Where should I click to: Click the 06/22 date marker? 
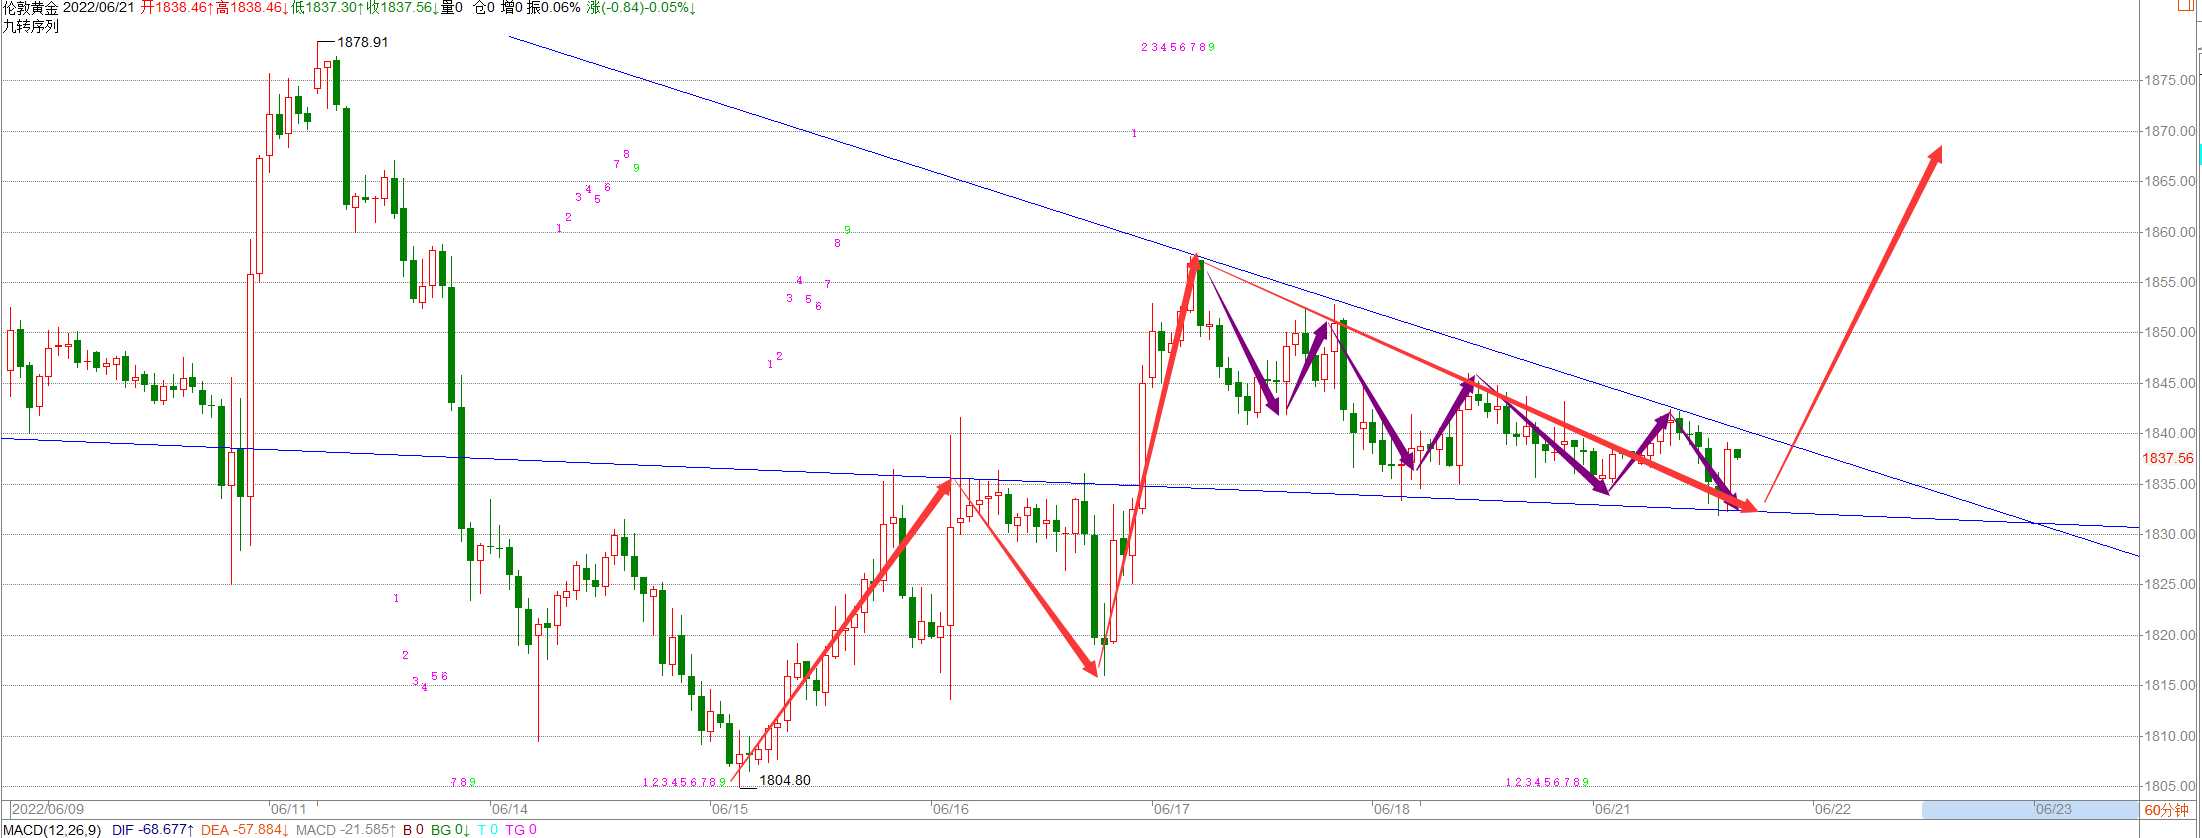tap(1833, 809)
